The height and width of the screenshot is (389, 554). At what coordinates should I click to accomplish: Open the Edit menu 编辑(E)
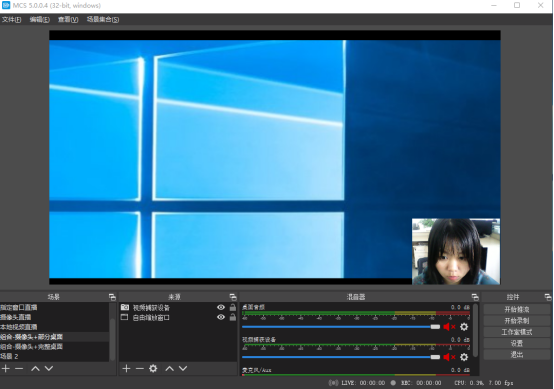point(40,19)
